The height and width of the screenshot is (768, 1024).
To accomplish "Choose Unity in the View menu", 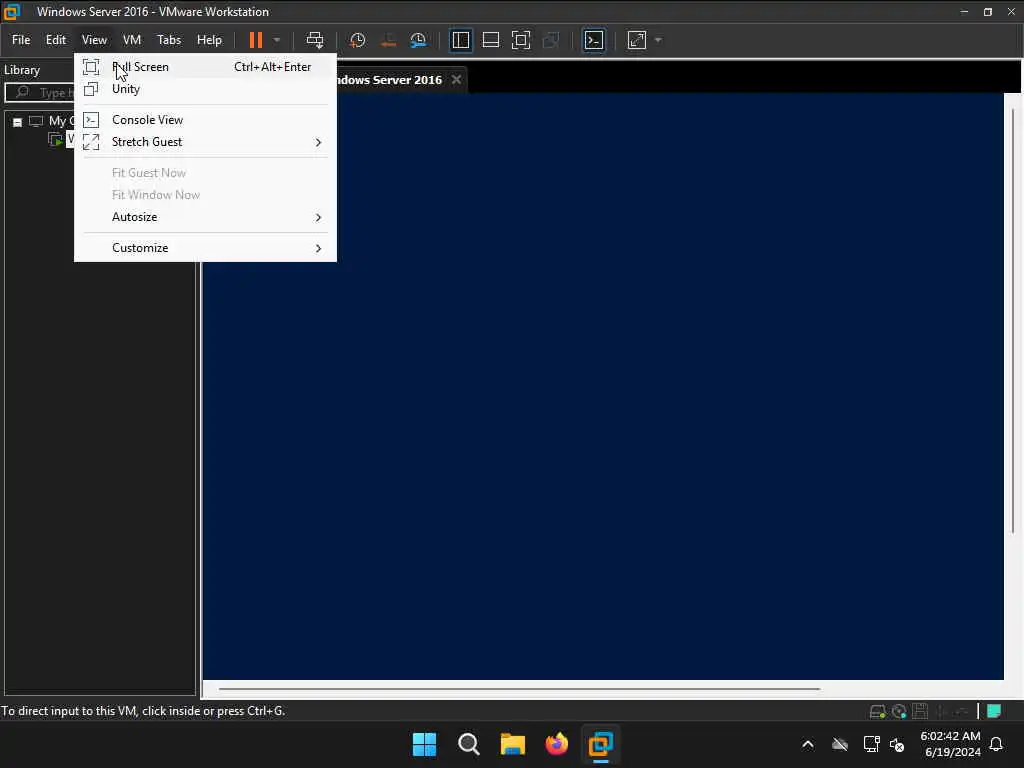I will (x=205, y=89).
